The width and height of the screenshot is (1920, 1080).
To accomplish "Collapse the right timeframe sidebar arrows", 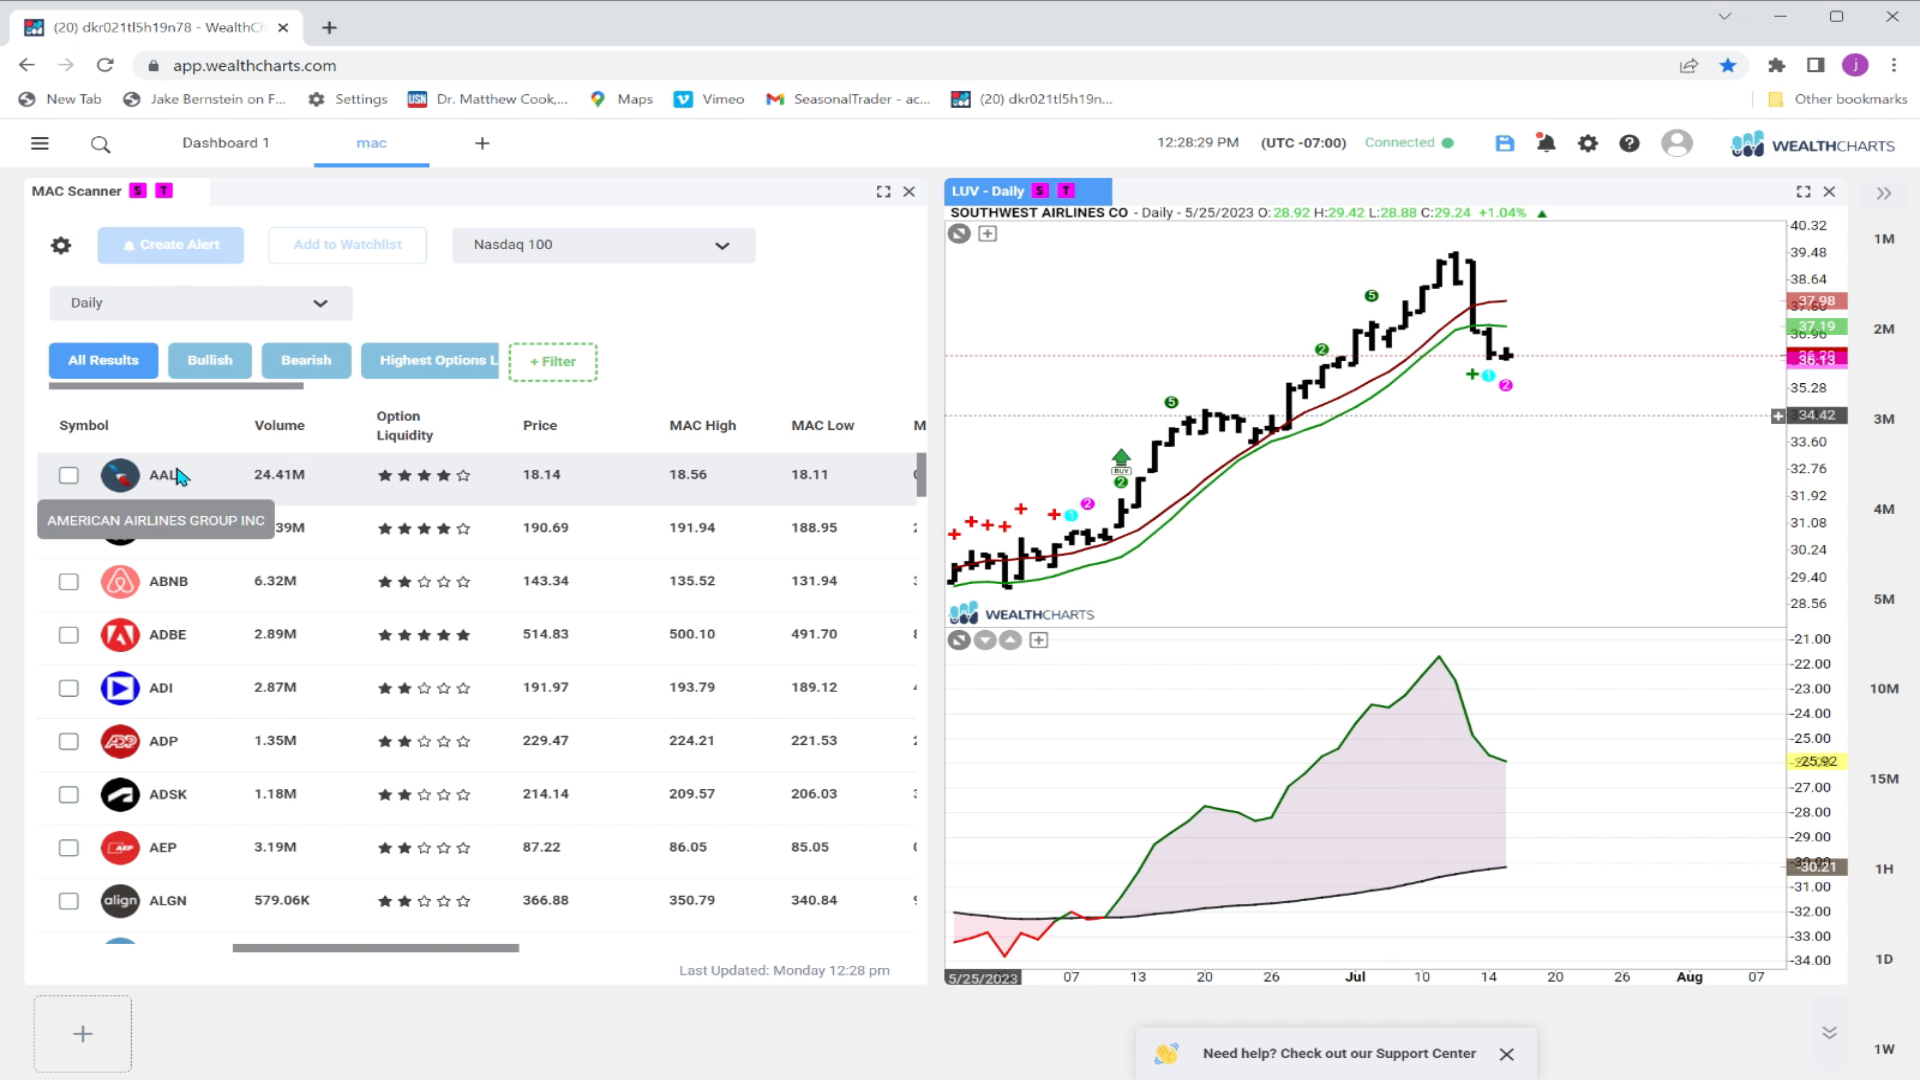I will click(x=1884, y=193).
